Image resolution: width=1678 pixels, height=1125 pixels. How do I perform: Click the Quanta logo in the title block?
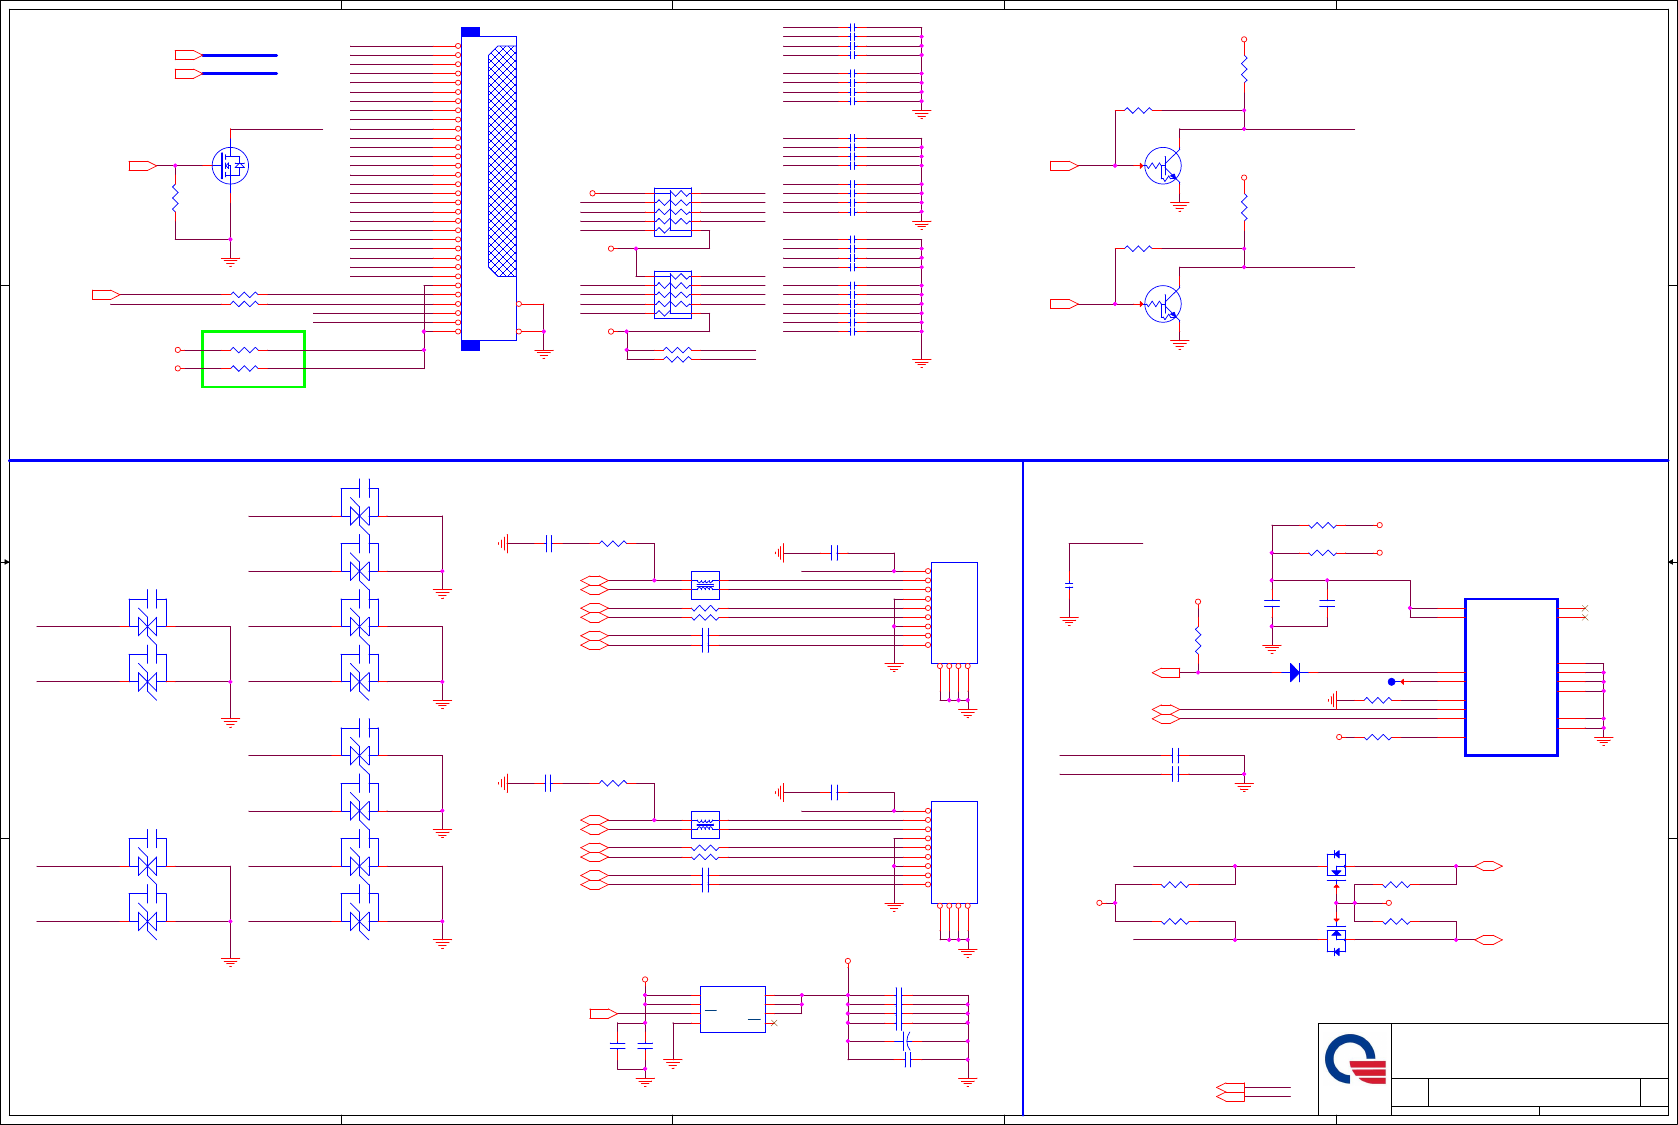(1356, 1060)
